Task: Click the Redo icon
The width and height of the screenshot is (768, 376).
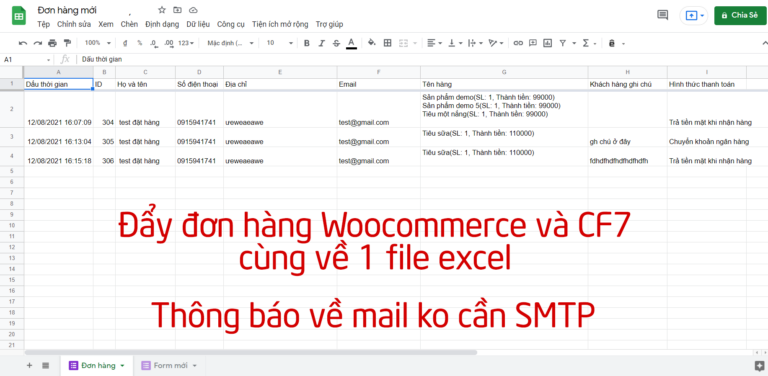Action: click(37, 43)
